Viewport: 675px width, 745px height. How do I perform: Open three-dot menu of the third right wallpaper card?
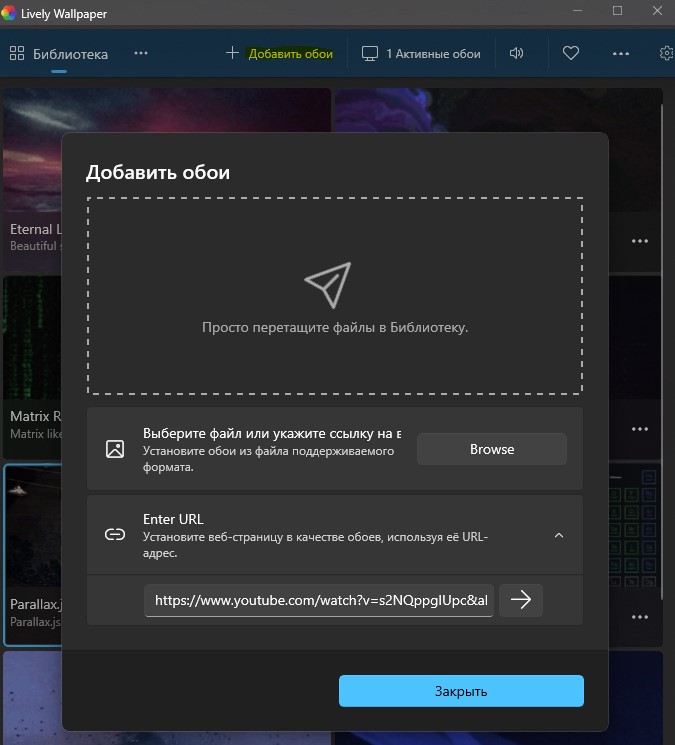(x=640, y=617)
